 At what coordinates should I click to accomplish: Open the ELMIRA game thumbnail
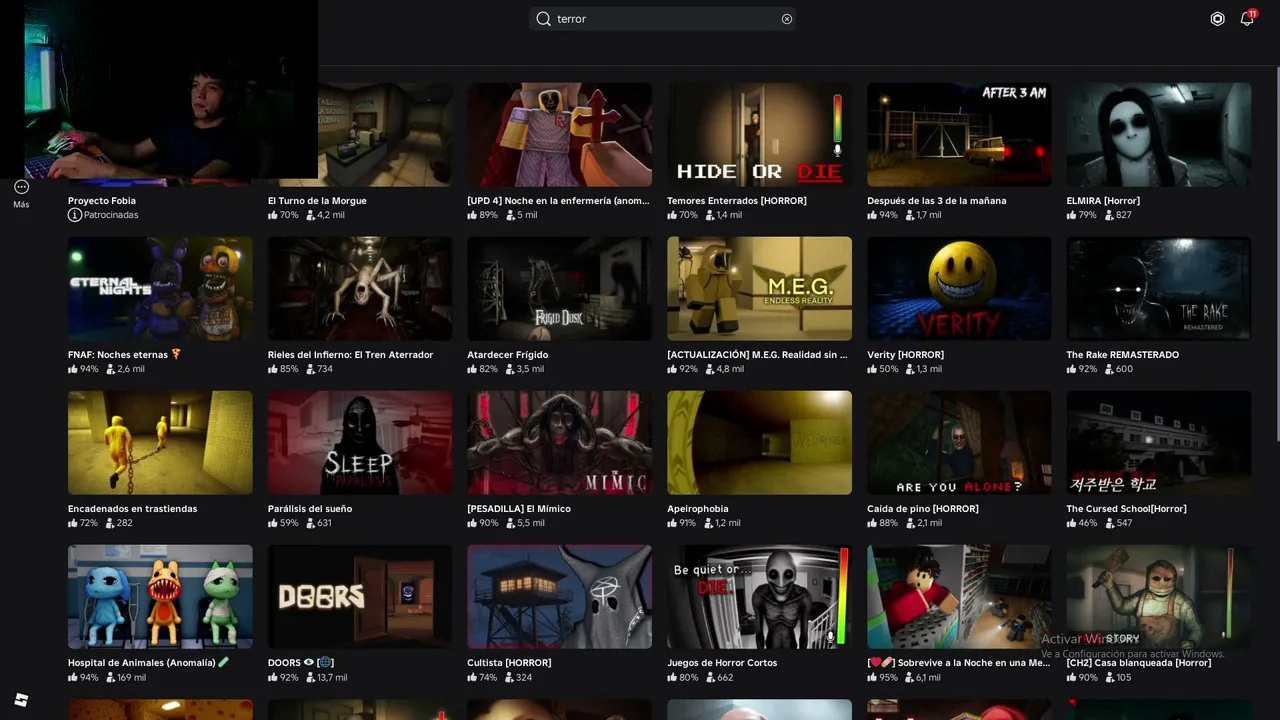1159,134
